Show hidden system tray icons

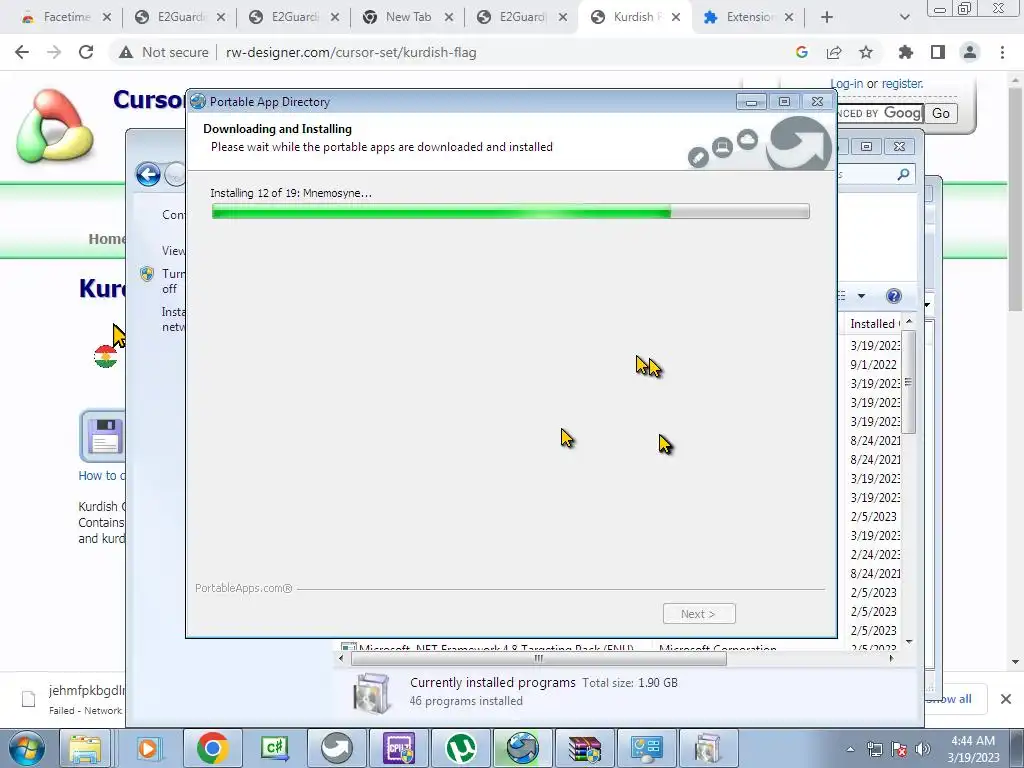point(850,750)
